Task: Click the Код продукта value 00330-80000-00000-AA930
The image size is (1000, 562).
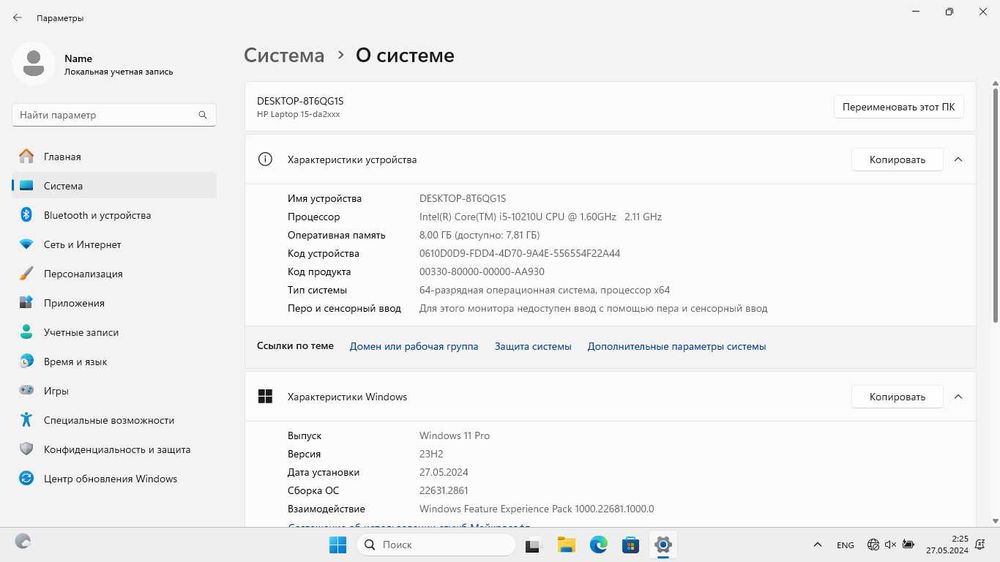Action: coord(482,272)
